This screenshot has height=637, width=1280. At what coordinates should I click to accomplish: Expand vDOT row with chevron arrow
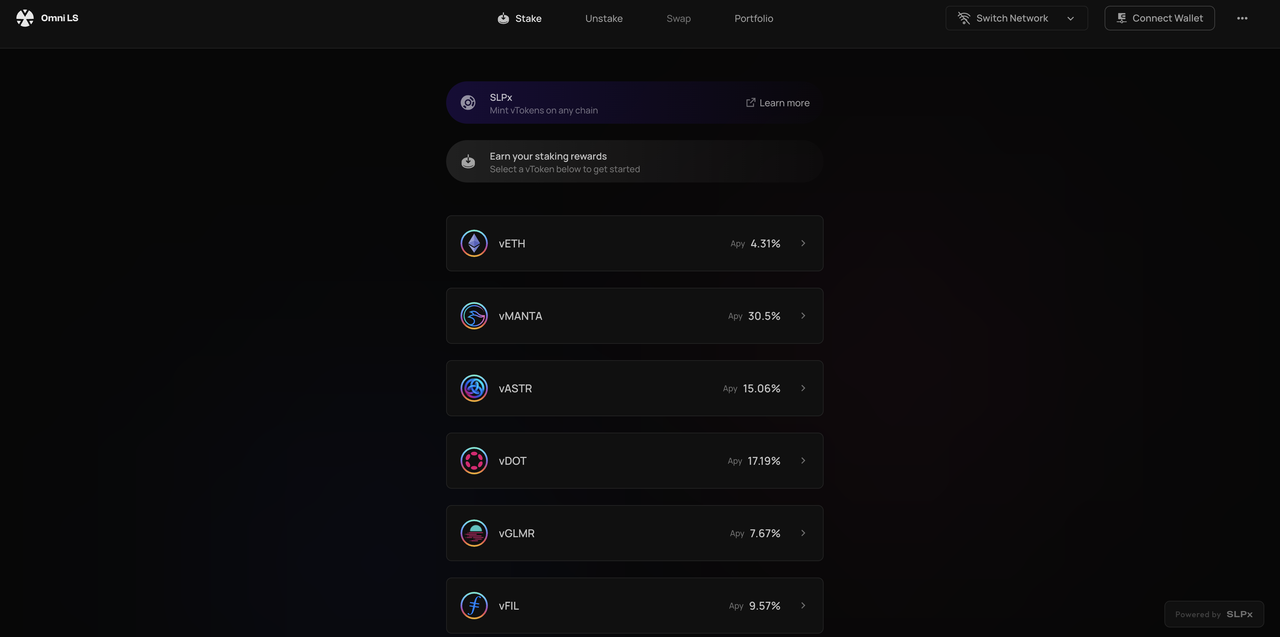click(x=803, y=461)
